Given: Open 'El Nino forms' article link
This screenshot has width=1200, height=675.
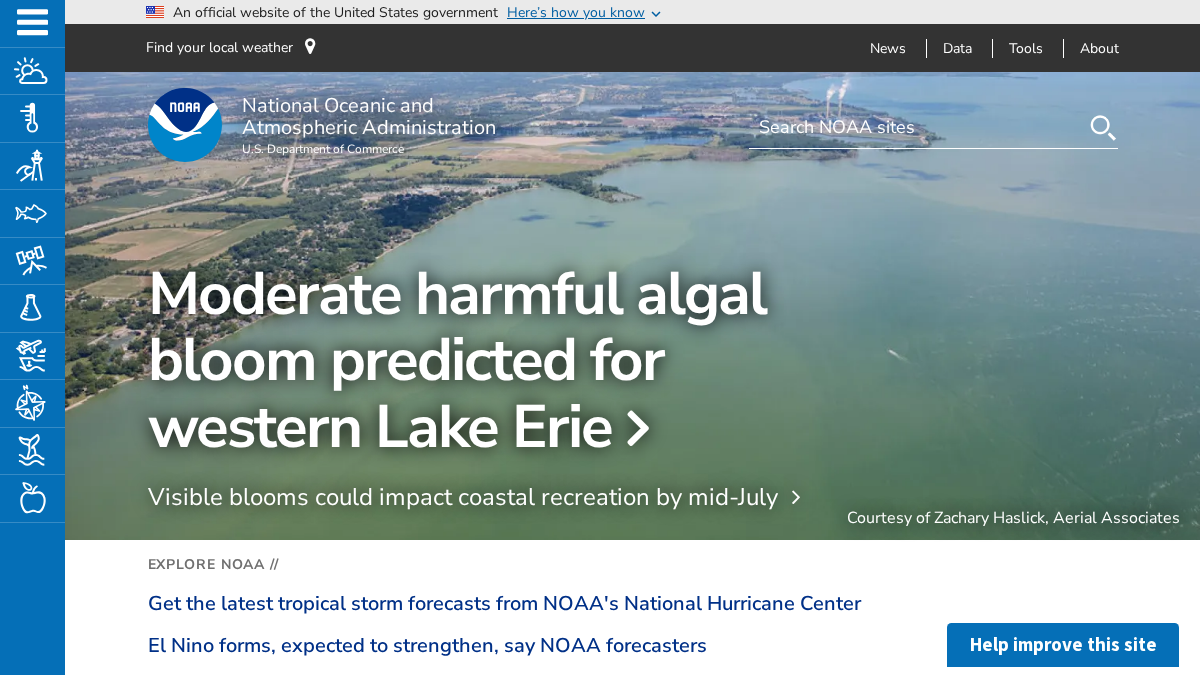Looking at the screenshot, I should (x=427, y=646).
